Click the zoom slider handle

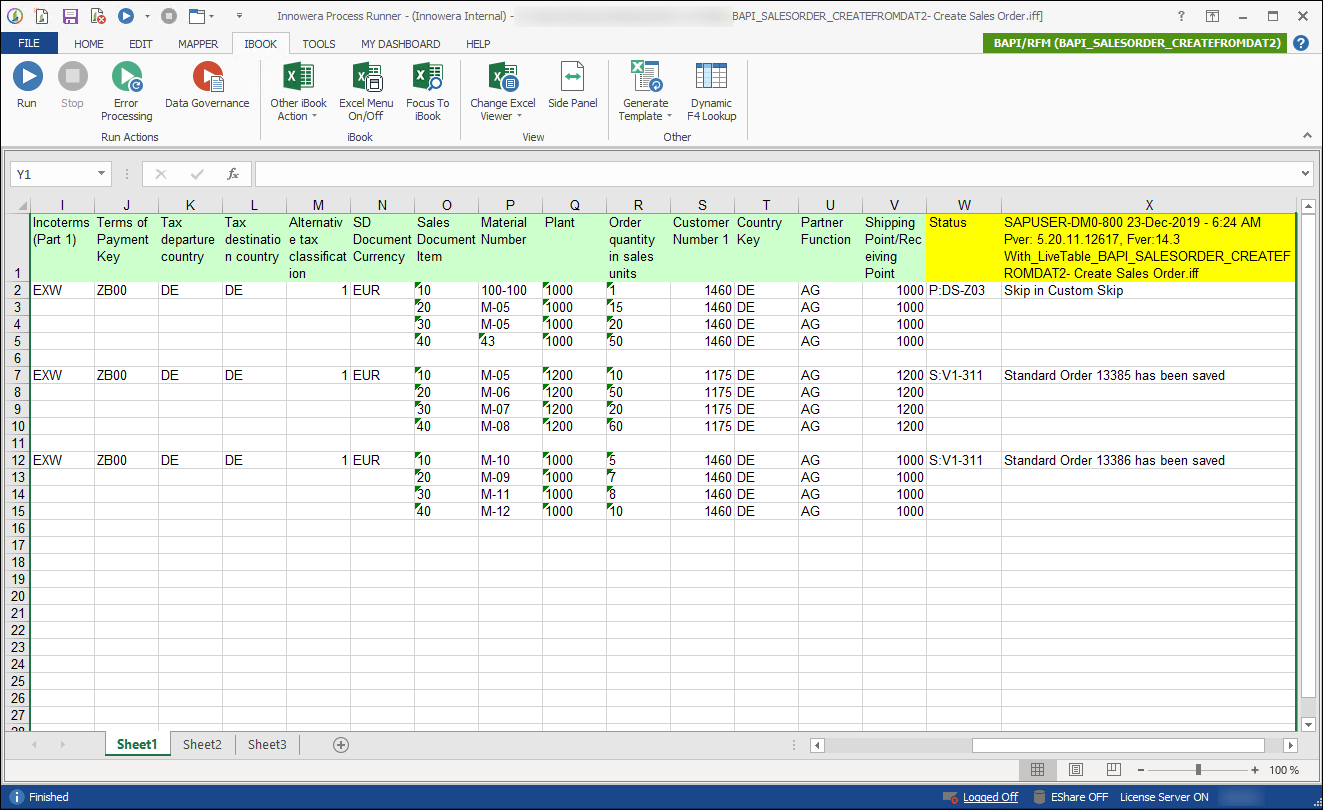(1198, 770)
